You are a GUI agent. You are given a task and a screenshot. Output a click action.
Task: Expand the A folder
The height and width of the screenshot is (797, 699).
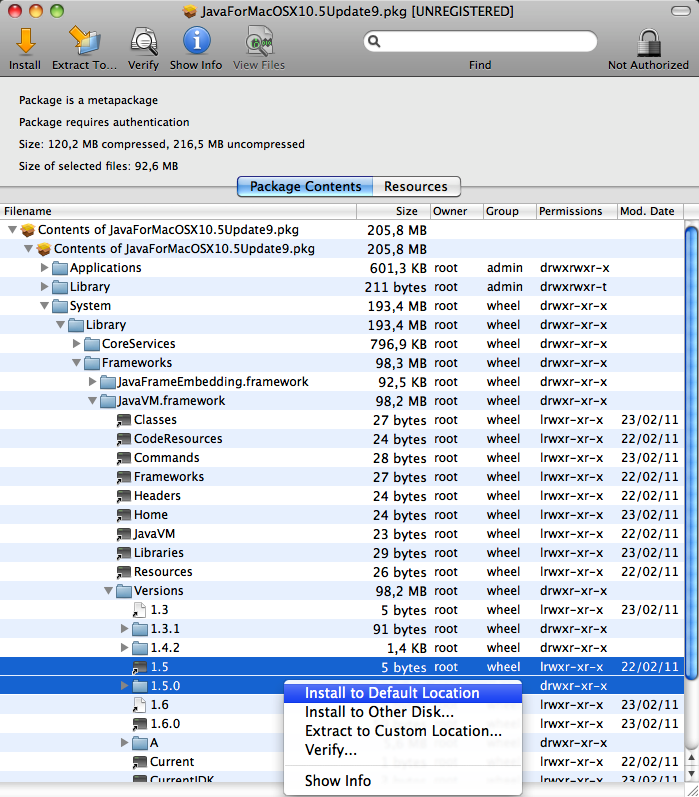pyautogui.click(x=125, y=743)
